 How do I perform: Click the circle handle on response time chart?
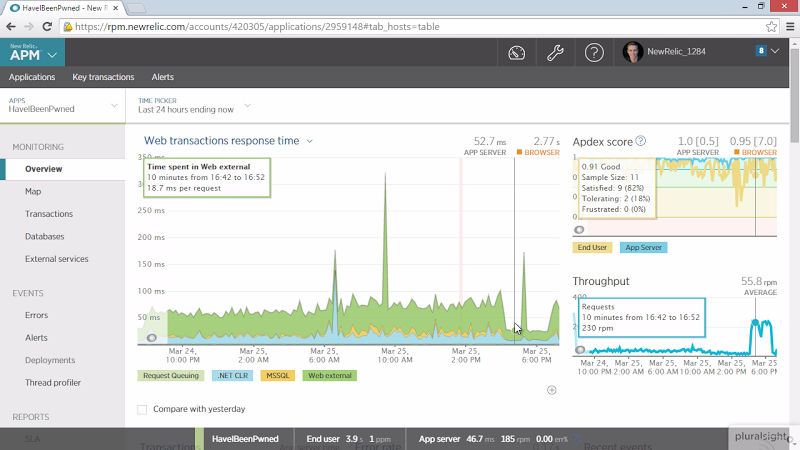tap(152, 338)
